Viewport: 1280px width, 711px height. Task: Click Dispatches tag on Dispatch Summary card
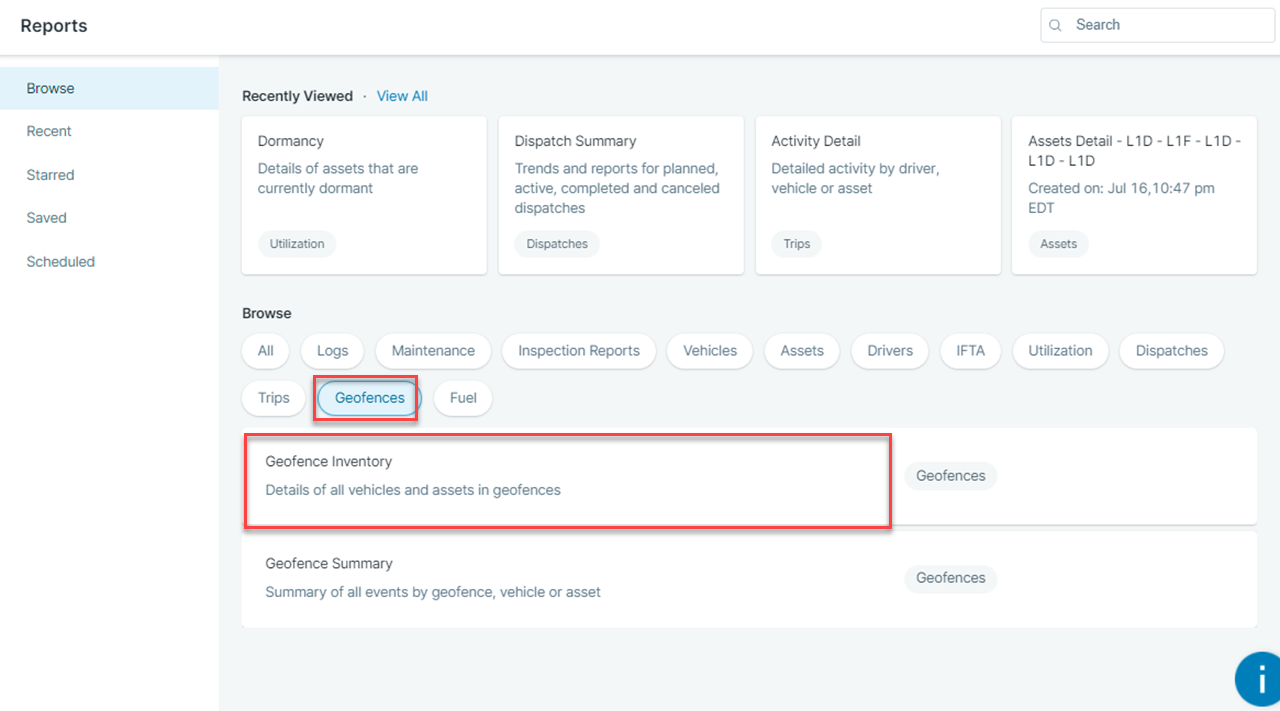[557, 244]
